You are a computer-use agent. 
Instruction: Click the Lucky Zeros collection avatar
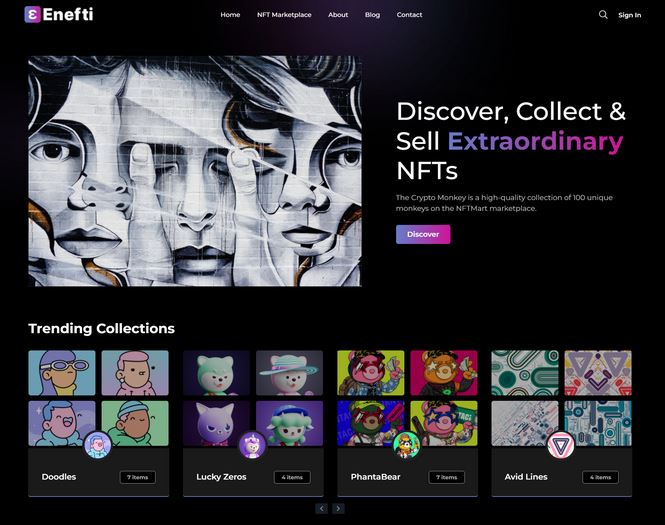[252, 445]
